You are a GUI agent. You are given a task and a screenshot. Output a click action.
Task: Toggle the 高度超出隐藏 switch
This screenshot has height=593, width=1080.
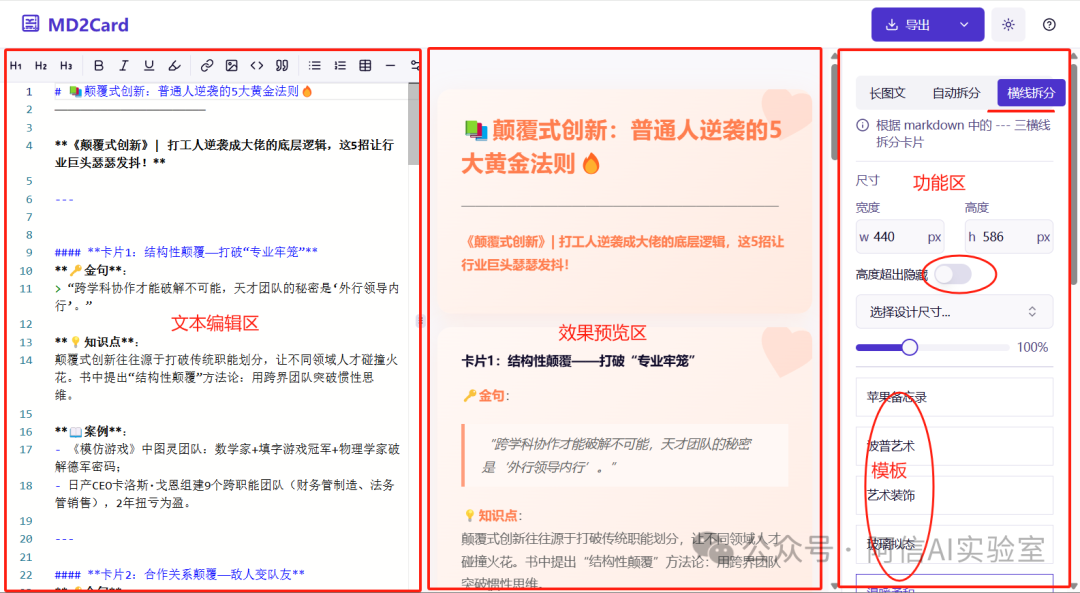pyautogui.click(x=953, y=275)
